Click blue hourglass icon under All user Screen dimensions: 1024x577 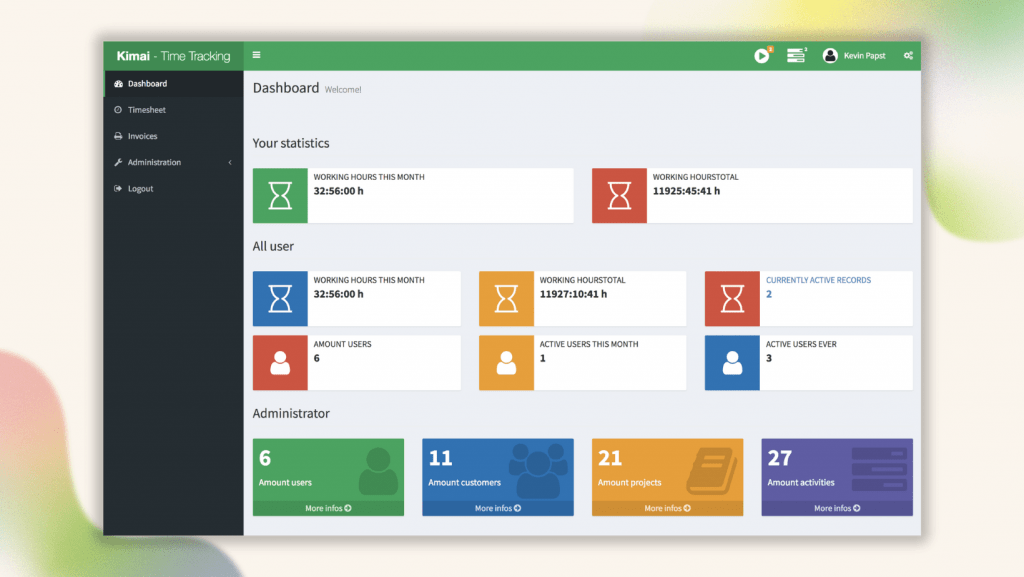pos(280,299)
